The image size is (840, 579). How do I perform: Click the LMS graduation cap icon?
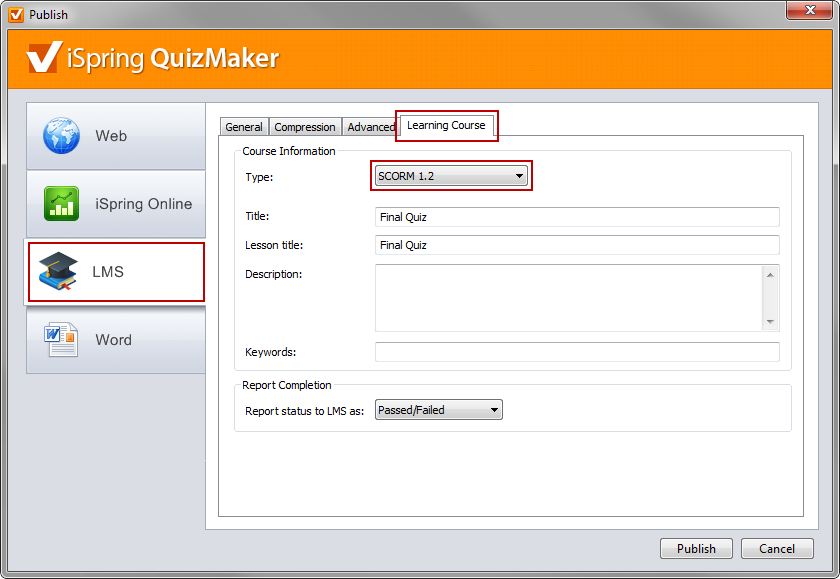coord(58,271)
